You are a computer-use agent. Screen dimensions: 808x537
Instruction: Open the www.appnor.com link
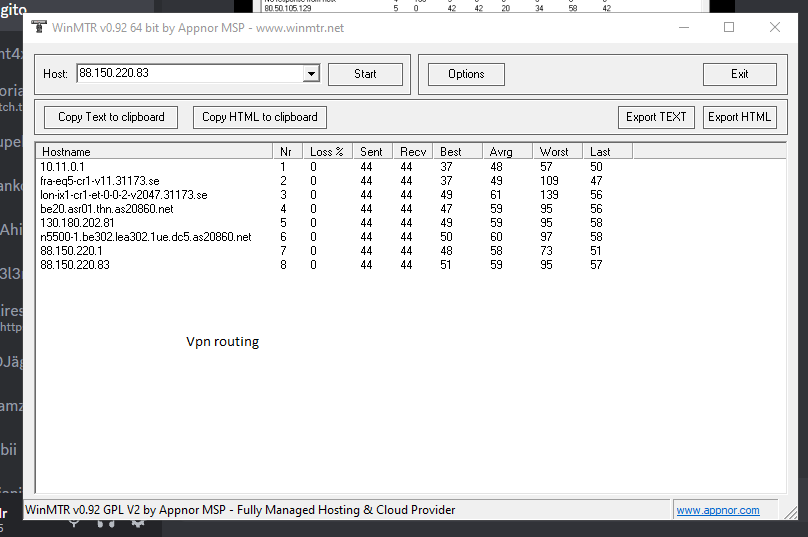(717, 510)
